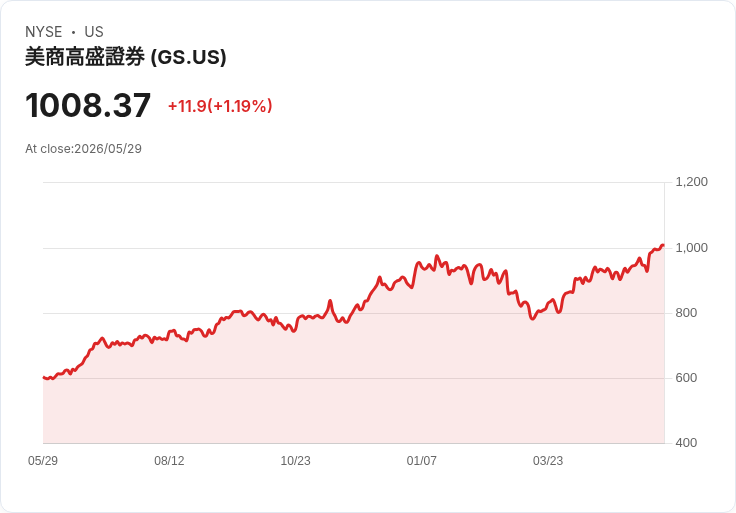Click the At close:2026/05/29 date text
Screen dimensions: 736x513
pos(83,149)
